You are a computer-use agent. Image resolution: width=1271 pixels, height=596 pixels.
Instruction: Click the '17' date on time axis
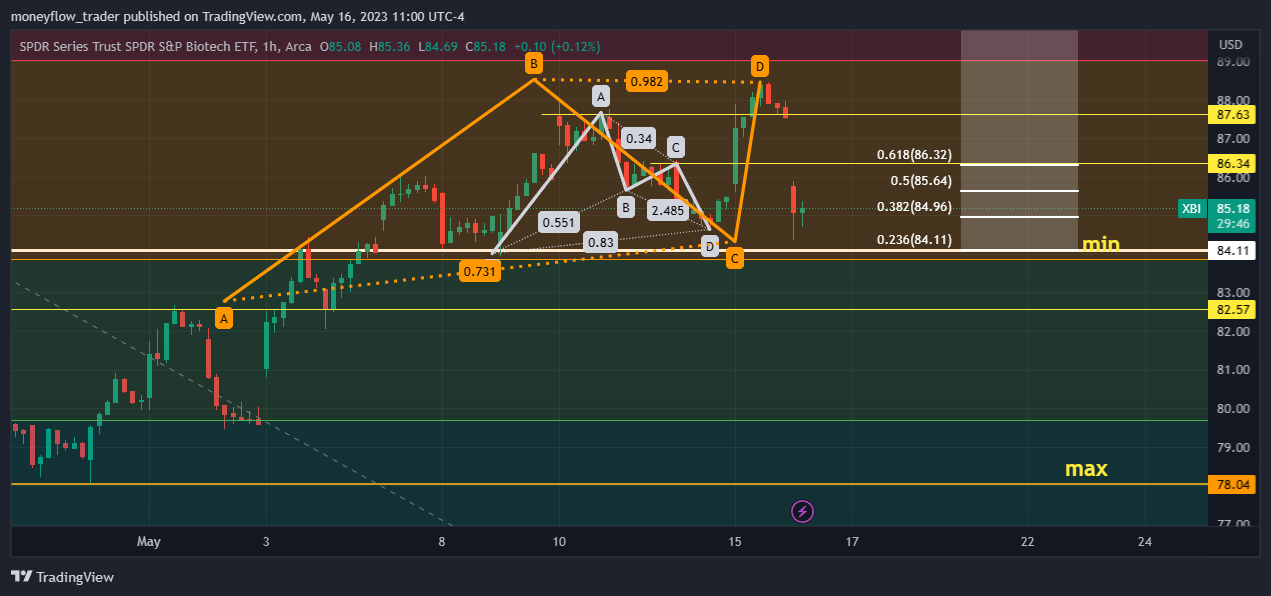[852, 541]
